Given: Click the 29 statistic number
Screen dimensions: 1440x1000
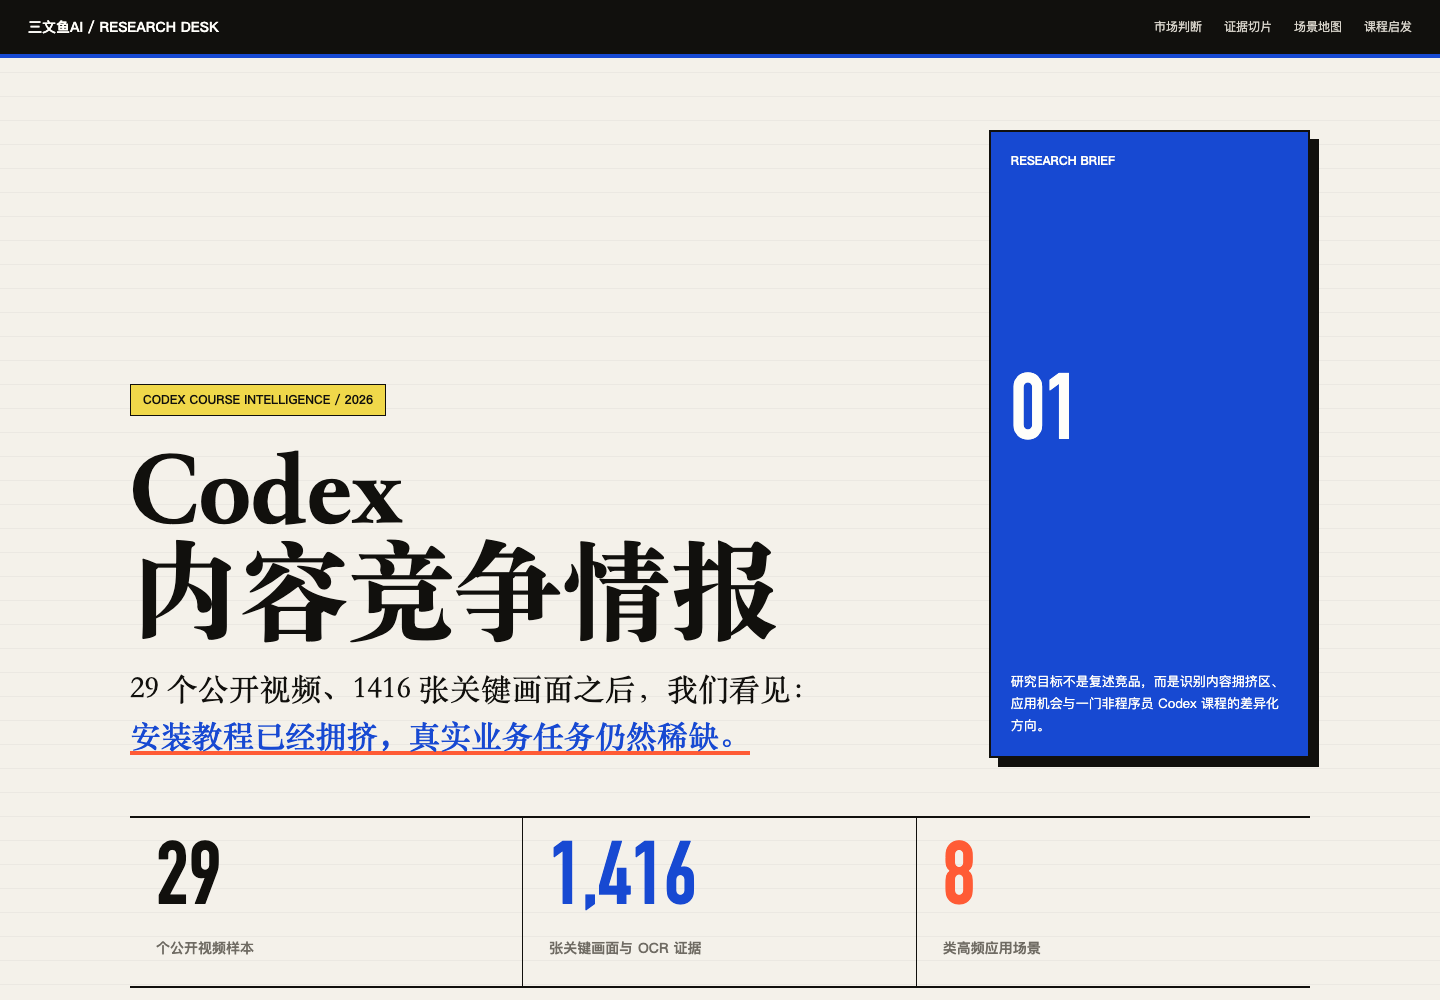Looking at the screenshot, I should point(188,874).
